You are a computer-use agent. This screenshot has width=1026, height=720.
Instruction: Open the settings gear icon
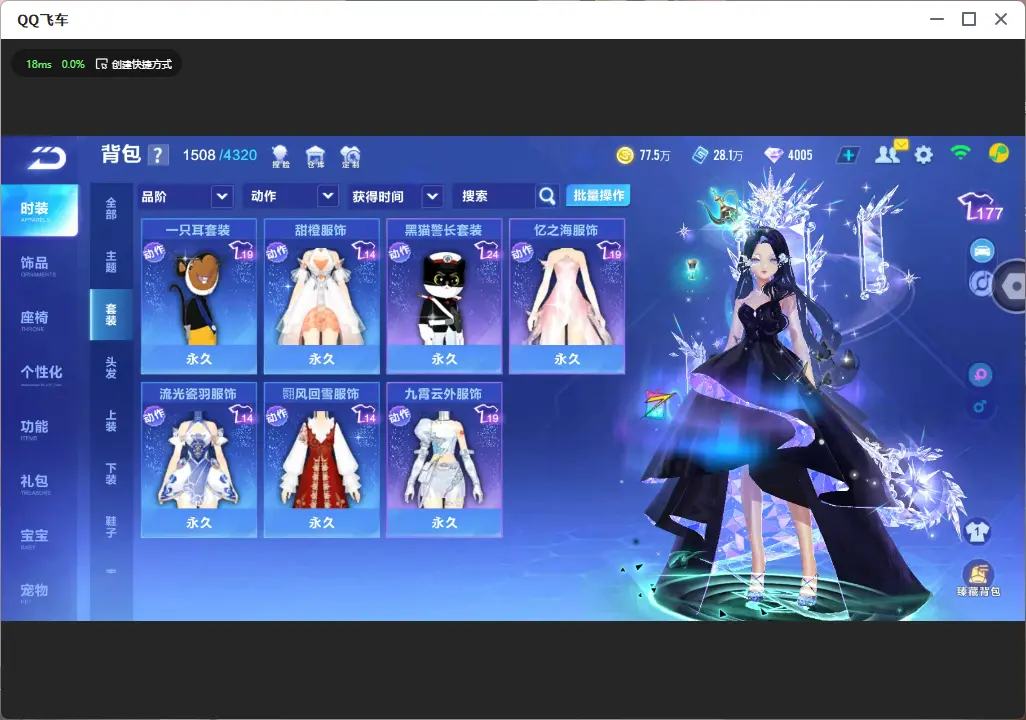pyautogui.click(x=923, y=155)
